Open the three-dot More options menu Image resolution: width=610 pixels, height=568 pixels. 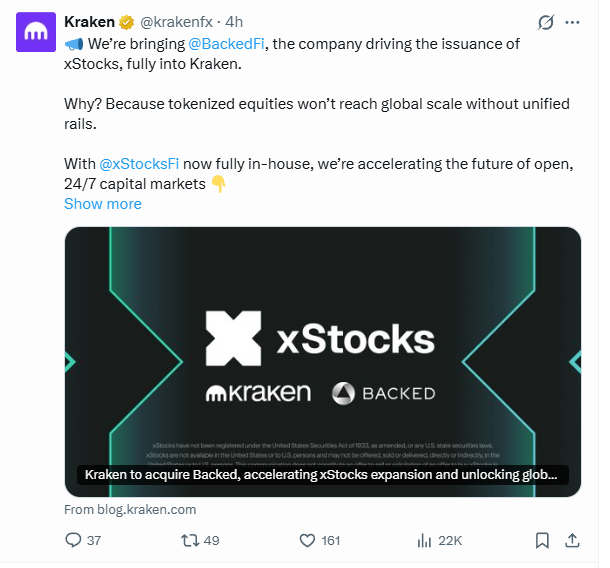572,22
